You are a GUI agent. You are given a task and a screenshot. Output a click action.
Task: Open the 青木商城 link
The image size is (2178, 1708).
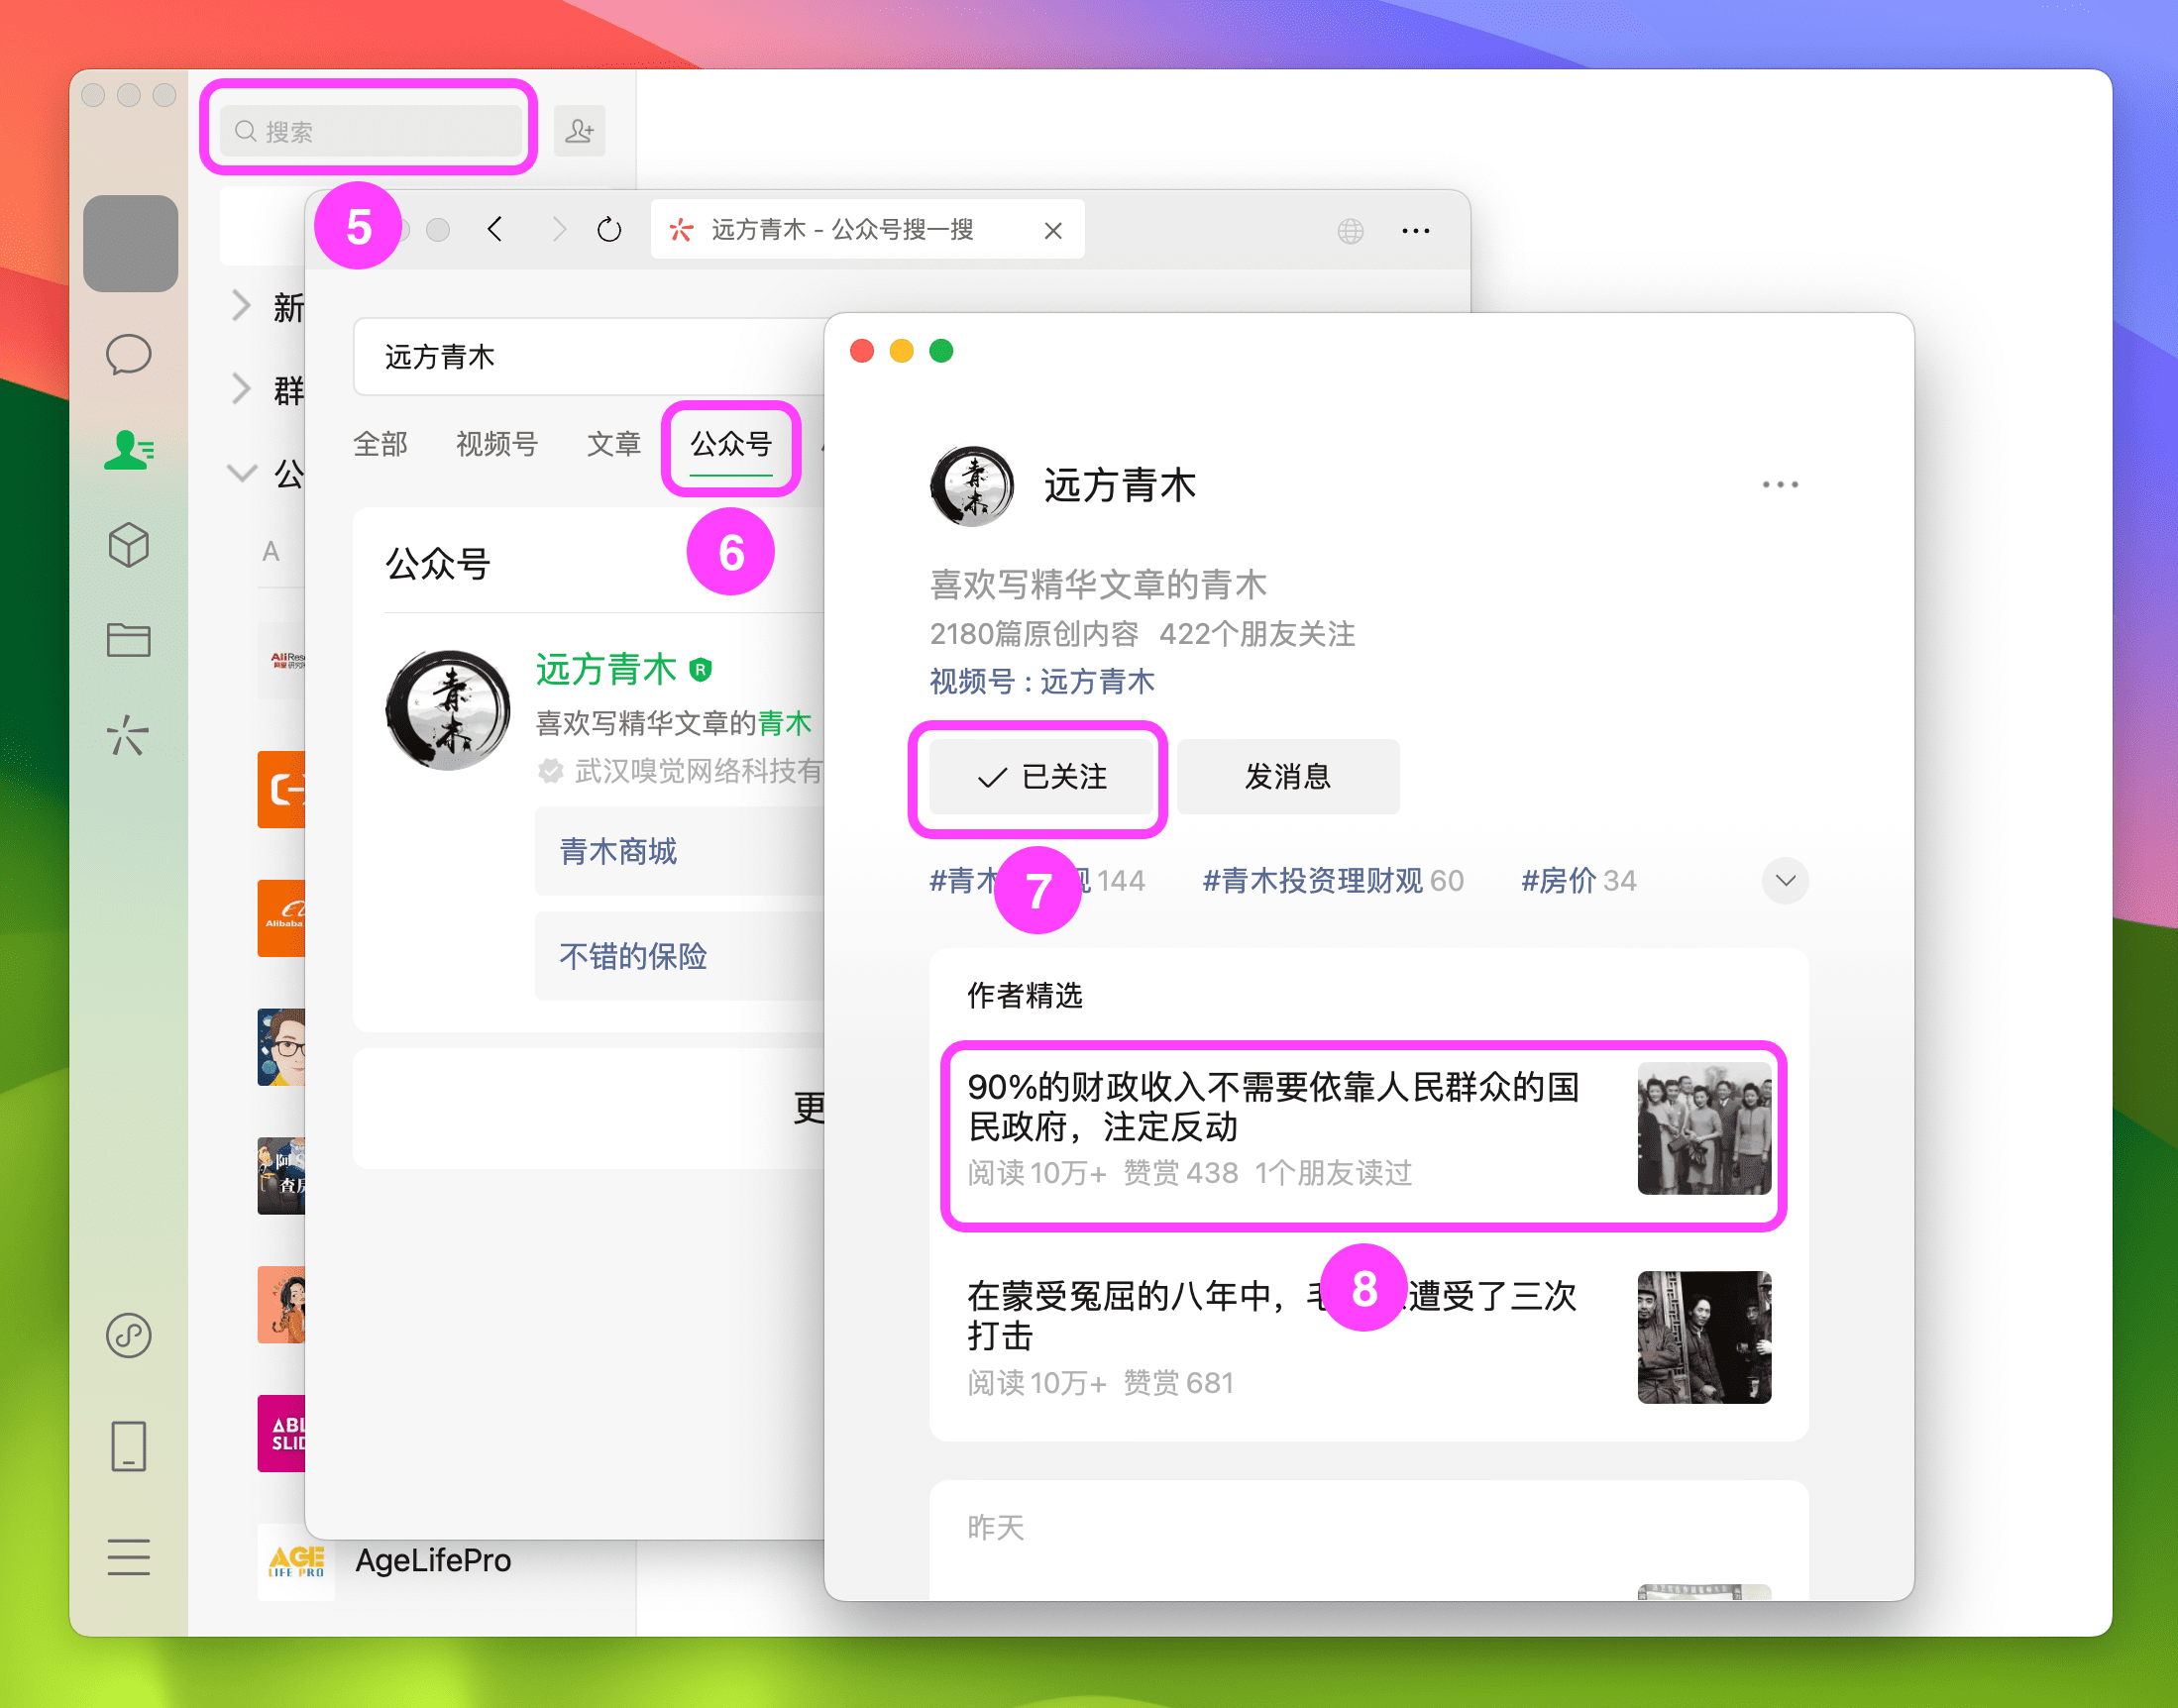619,851
